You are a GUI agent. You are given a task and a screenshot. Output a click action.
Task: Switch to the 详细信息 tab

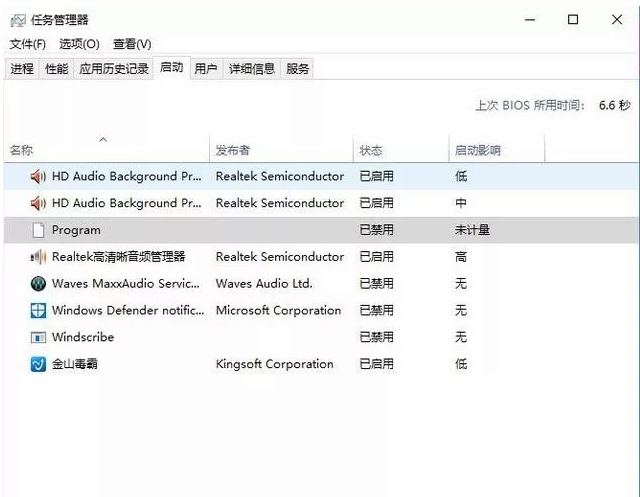[252, 69]
